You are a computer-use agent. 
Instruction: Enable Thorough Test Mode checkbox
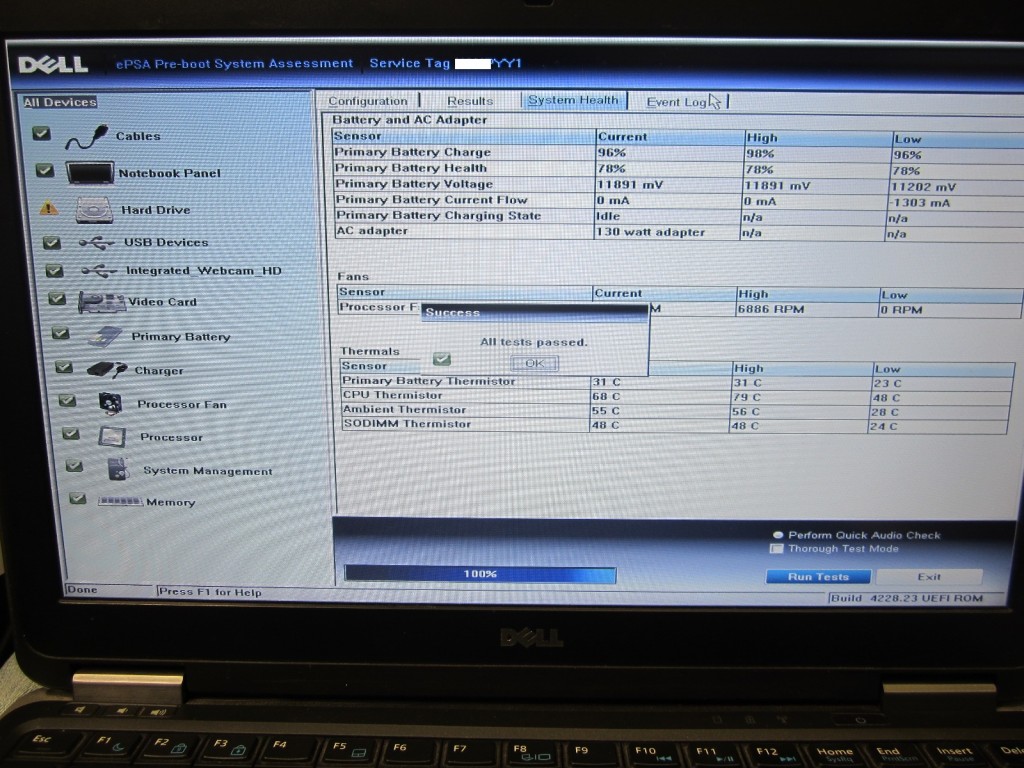776,549
